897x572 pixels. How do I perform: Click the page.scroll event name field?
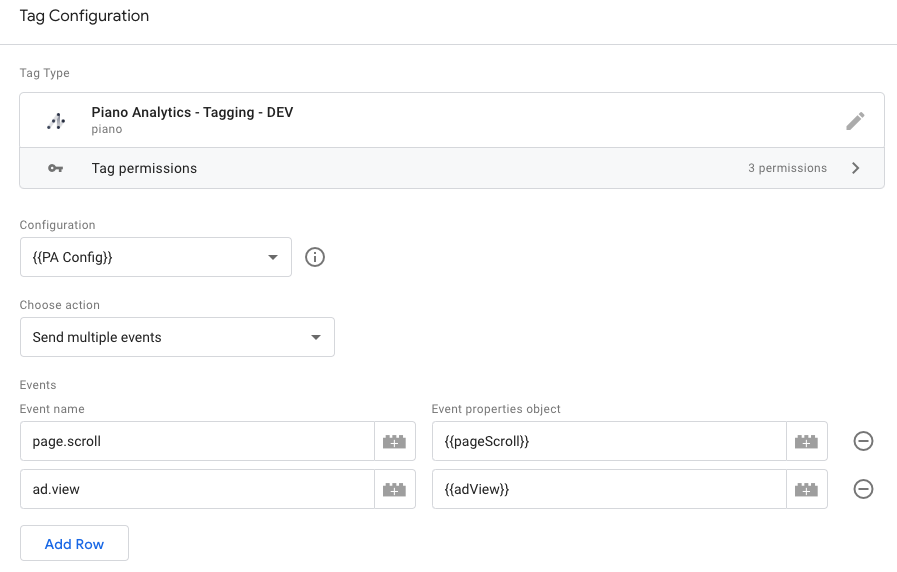point(197,441)
